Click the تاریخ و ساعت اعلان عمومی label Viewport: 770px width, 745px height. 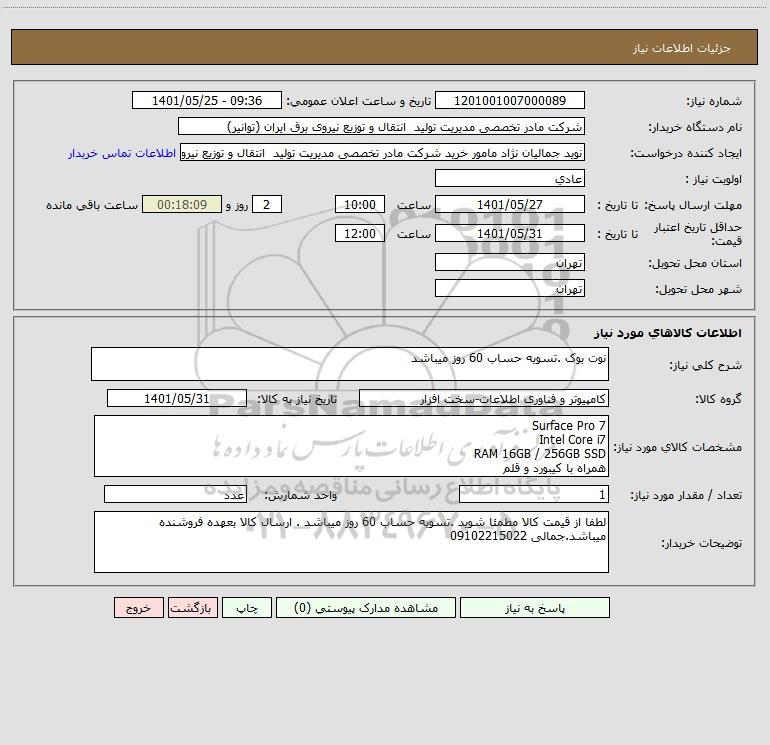pyautogui.click(x=358, y=101)
